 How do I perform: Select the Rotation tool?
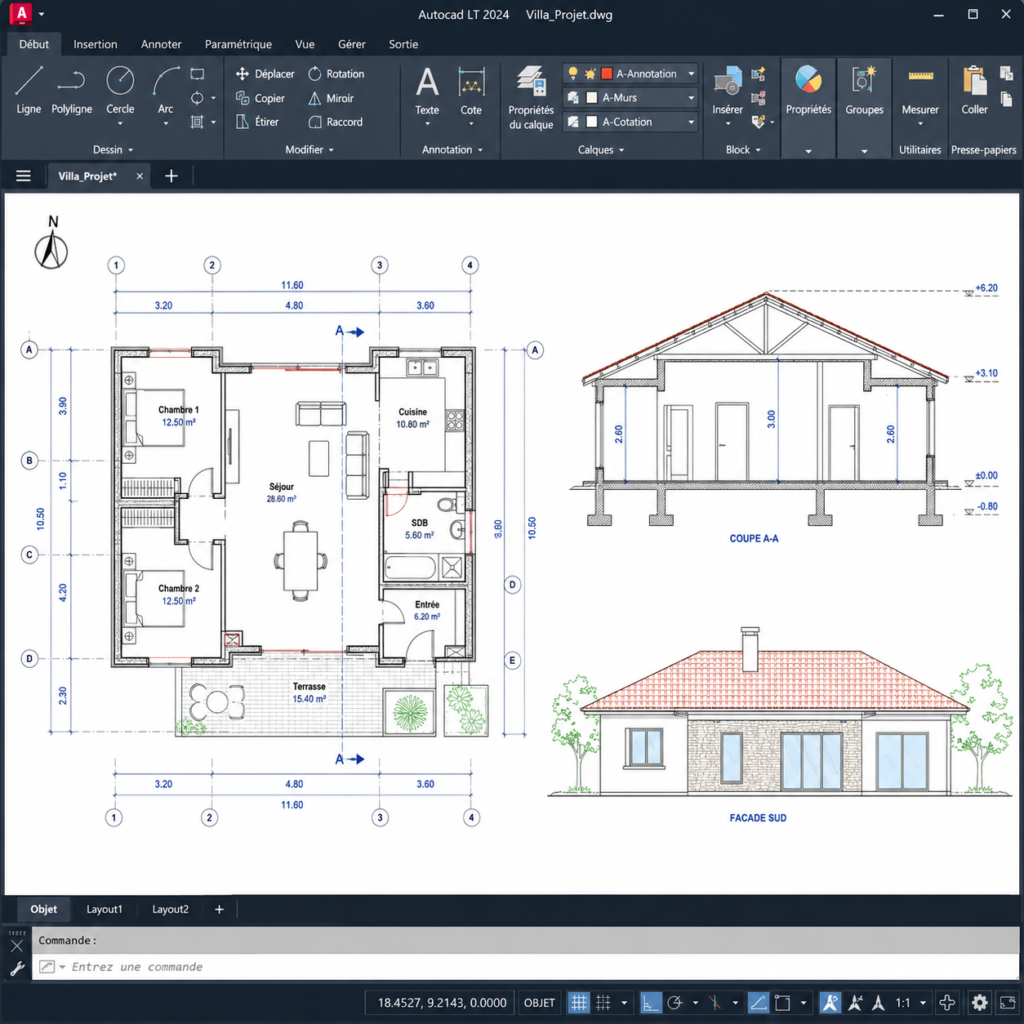coord(336,74)
